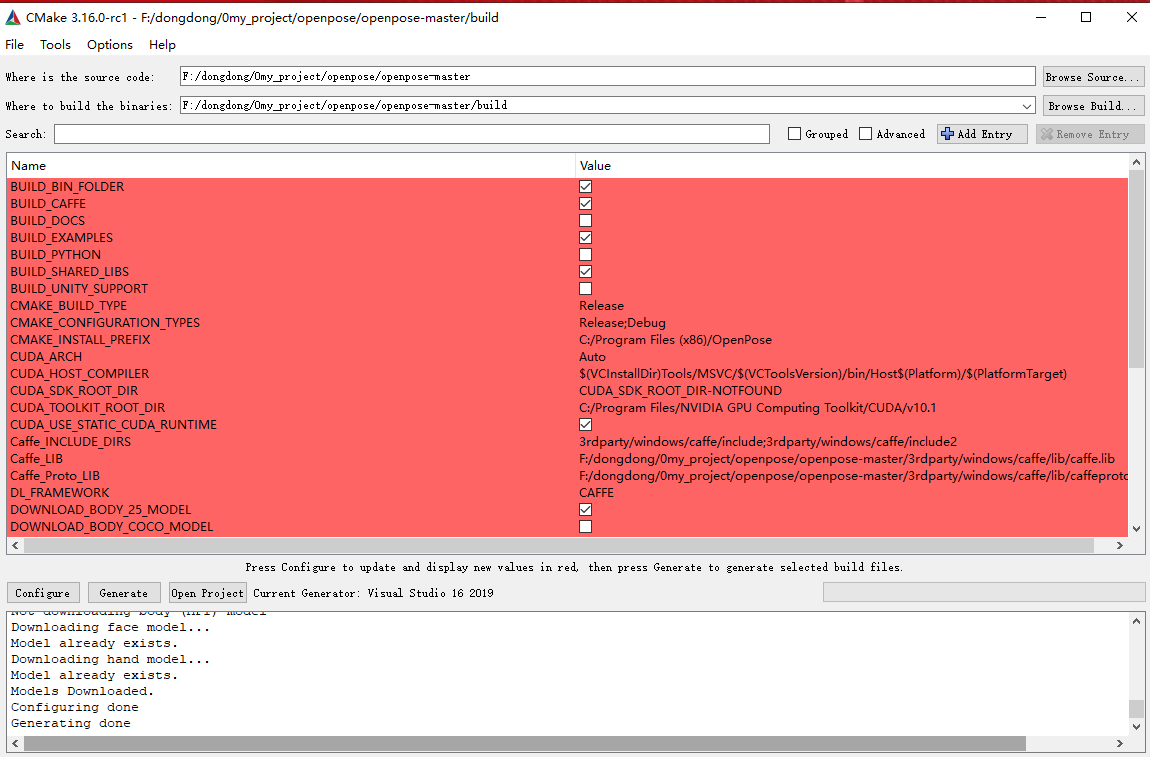The height and width of the screenshot is (757, 1150).
Task: Click the 'Models Downloaded.' log line
Action: point(82,691)
